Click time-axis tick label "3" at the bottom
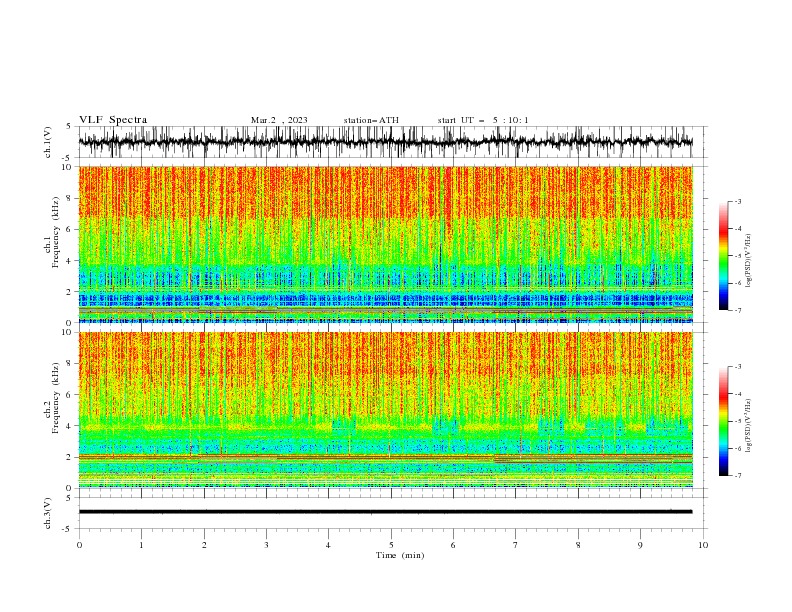Screen dimensions: 792x612 click(266, 545)
